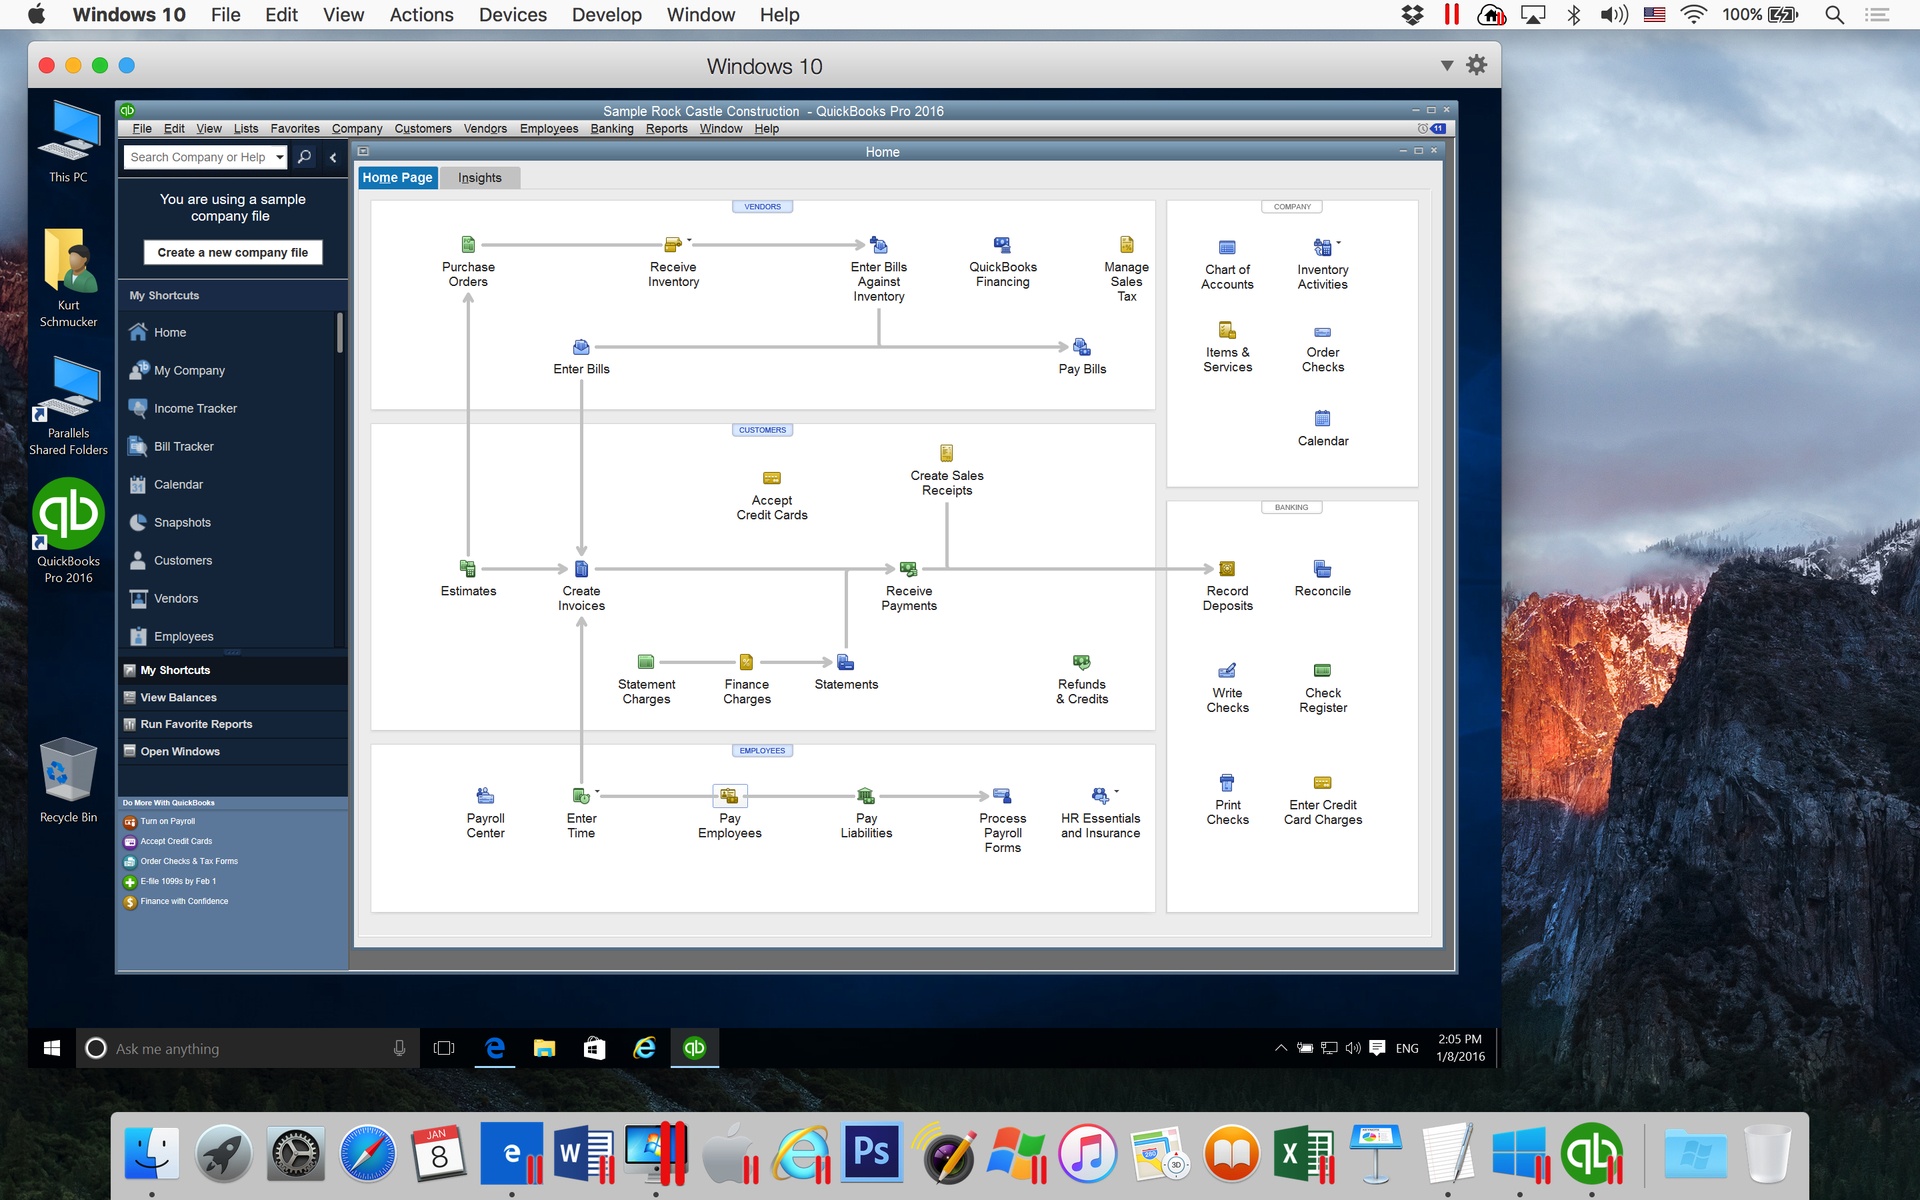Open Write Checks icon

pyautogui.click(x=1227, y=670)
